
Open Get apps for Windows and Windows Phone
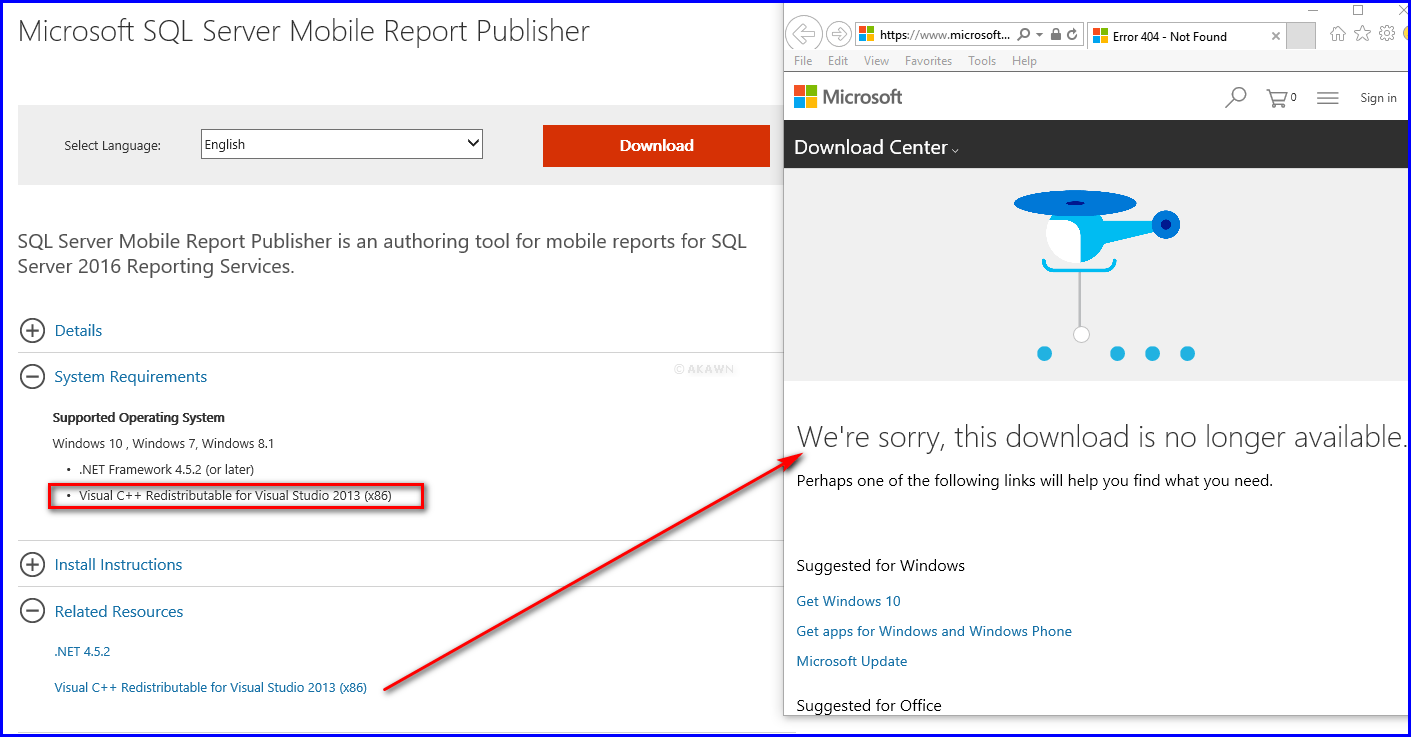[934, 631]
